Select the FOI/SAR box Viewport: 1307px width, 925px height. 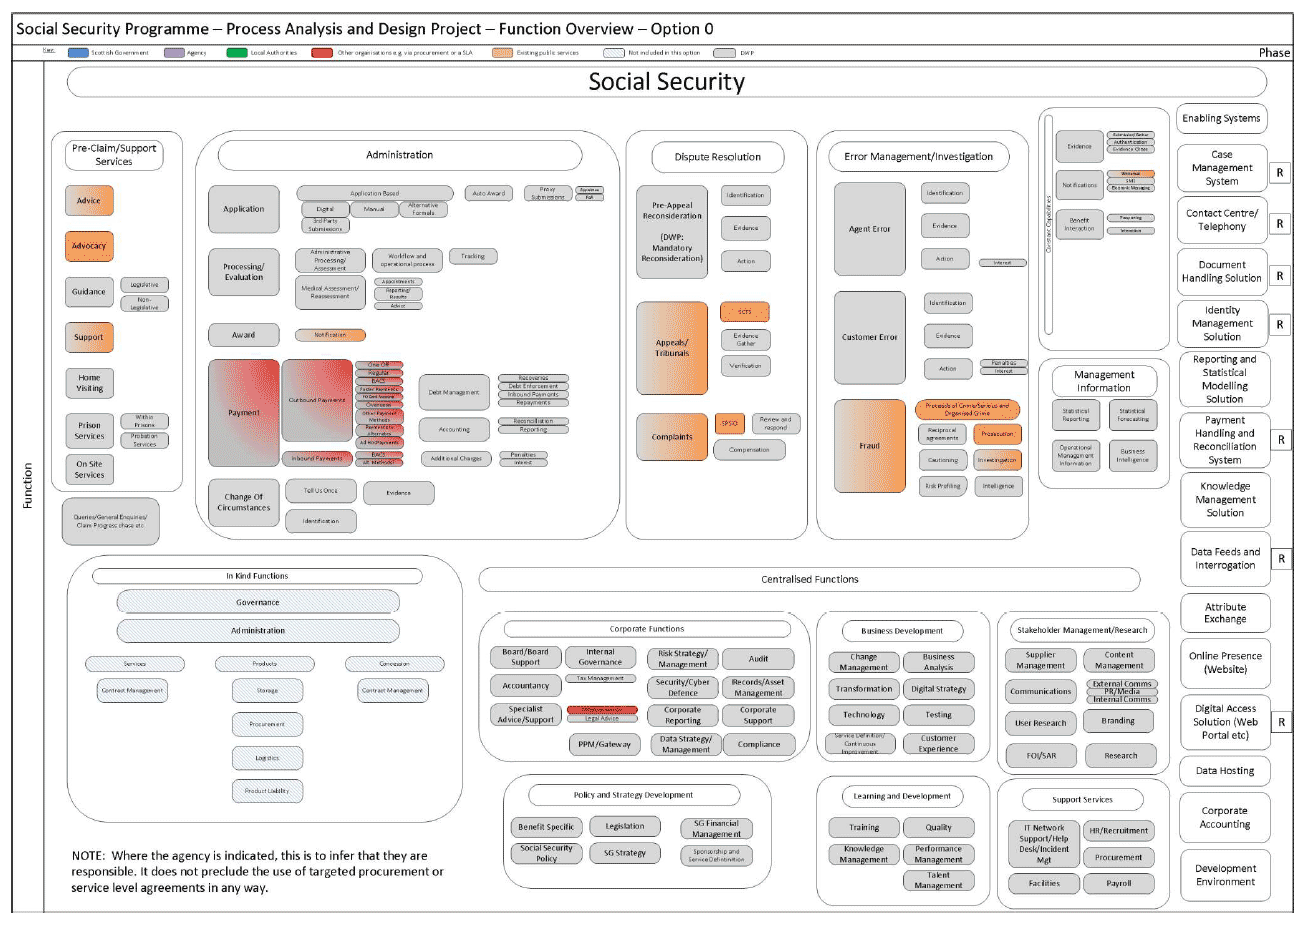point(1041,756)
